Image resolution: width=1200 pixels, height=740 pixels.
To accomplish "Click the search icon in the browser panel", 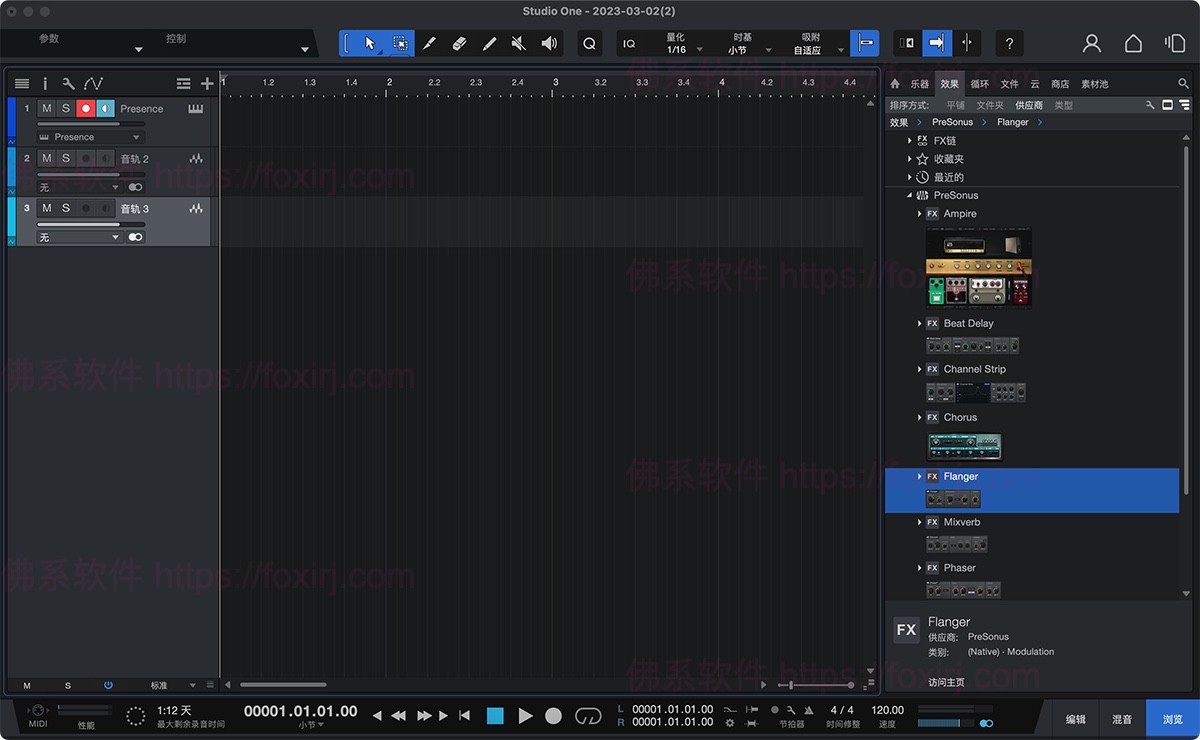I will pos(1183,83).
